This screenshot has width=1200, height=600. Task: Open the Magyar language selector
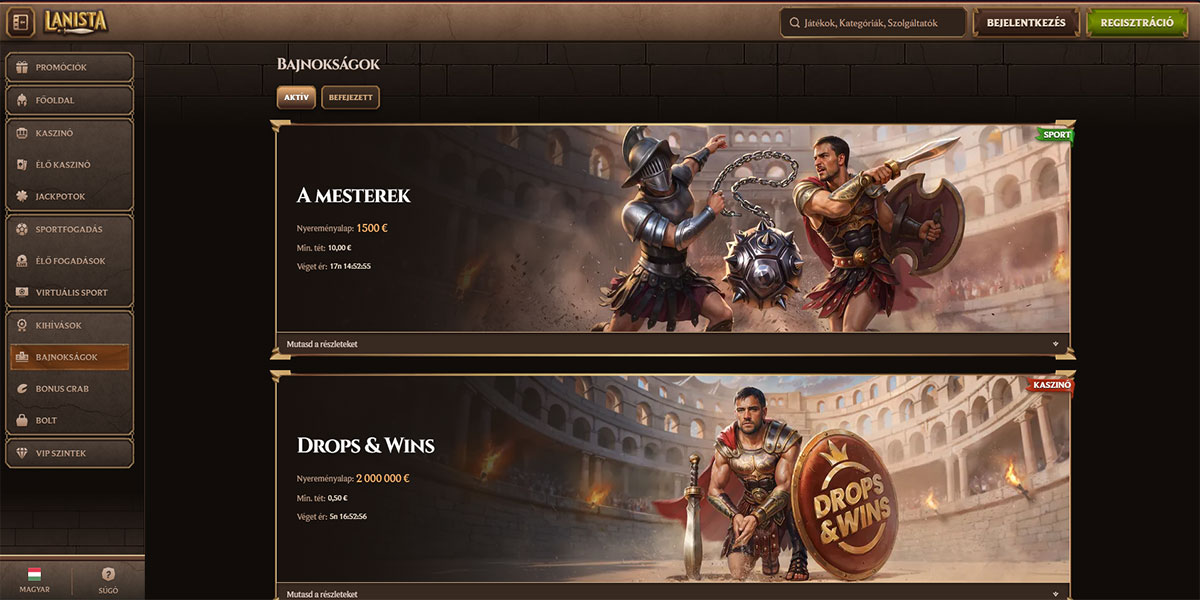[x=34, y=579]
